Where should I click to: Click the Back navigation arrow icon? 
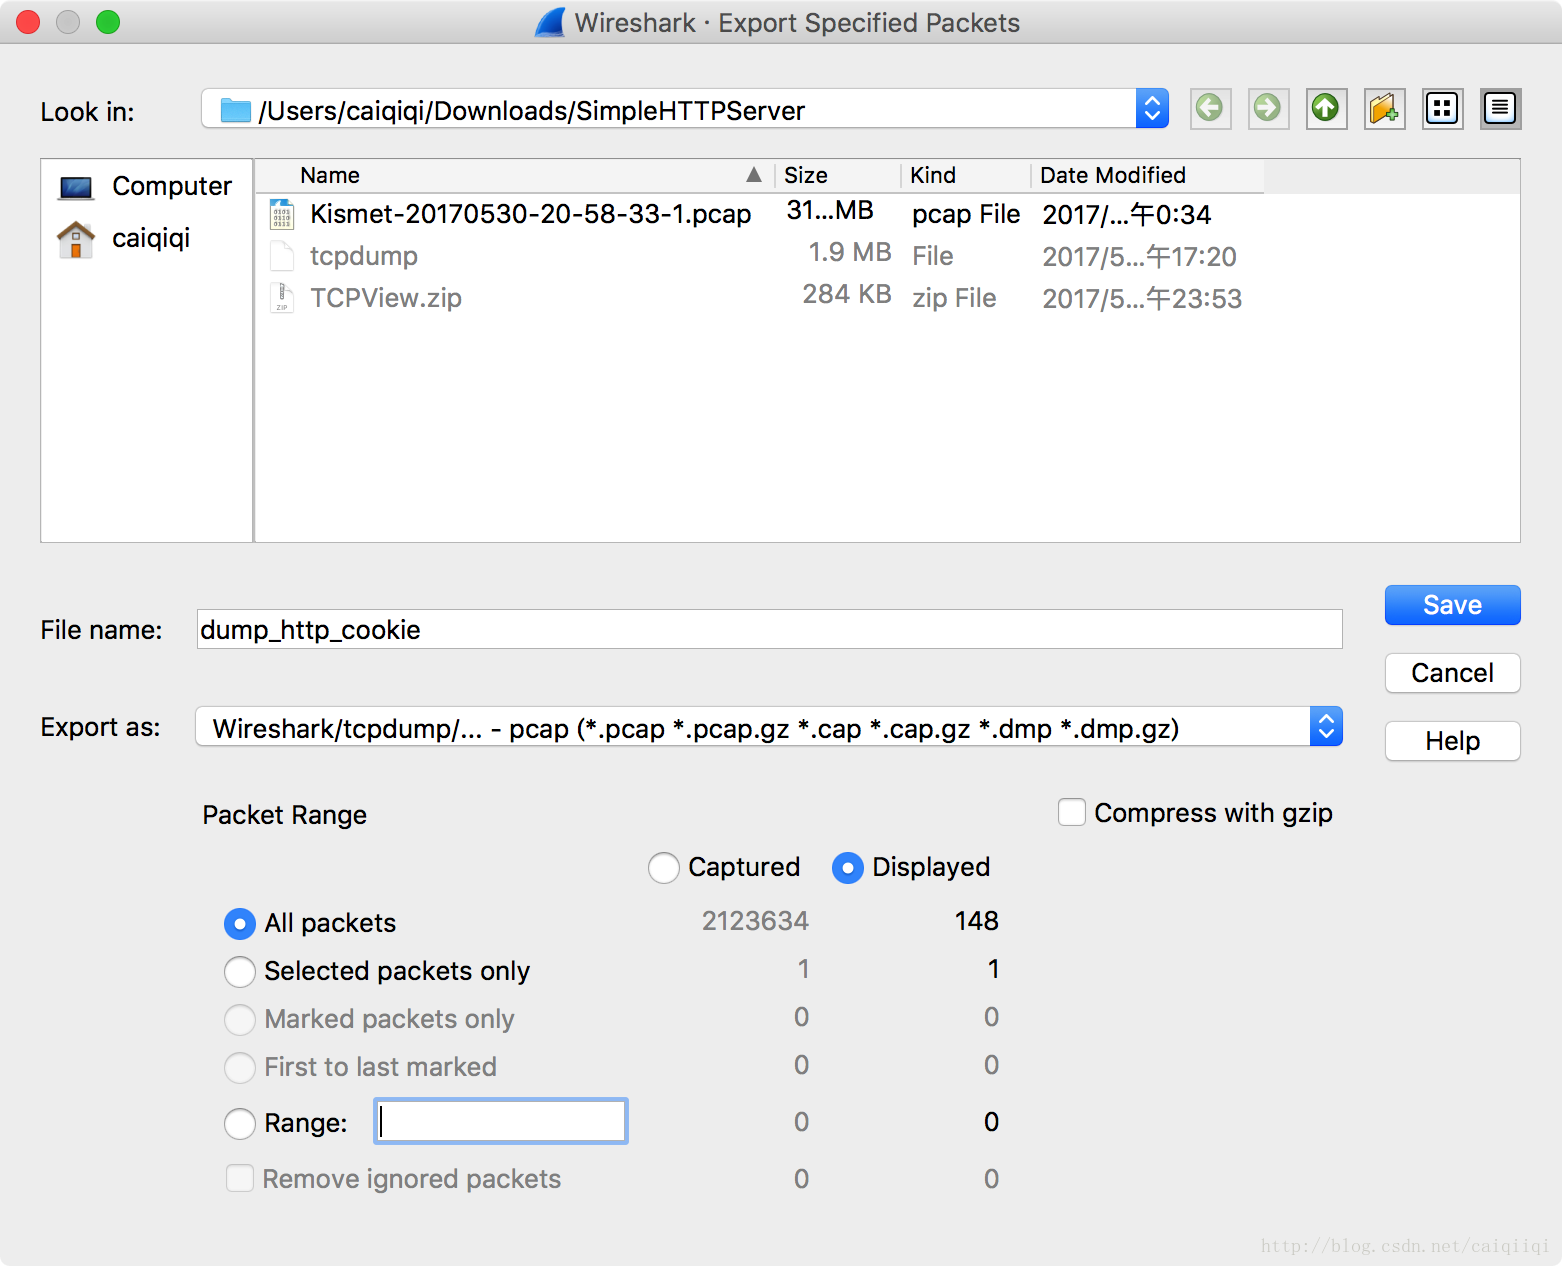point(1210,108)
